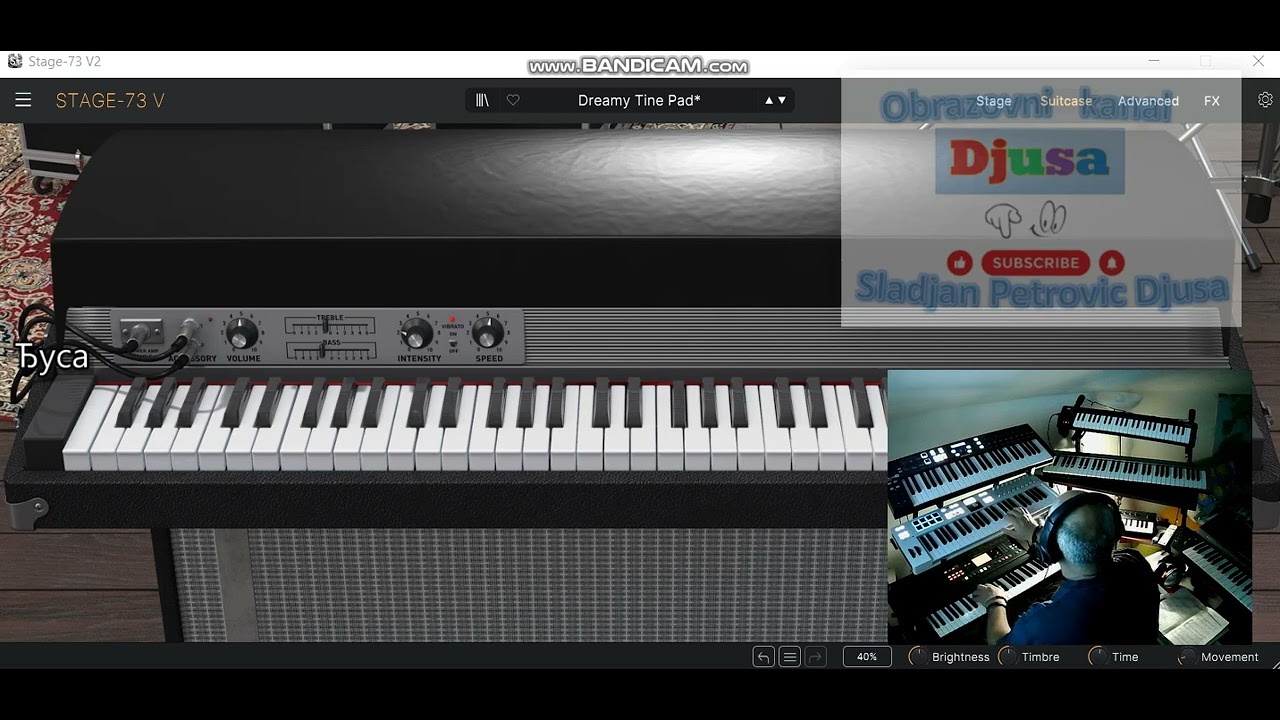Open the Advanced panel tab
This screenshot has height=720, width=1280.
1148,101
